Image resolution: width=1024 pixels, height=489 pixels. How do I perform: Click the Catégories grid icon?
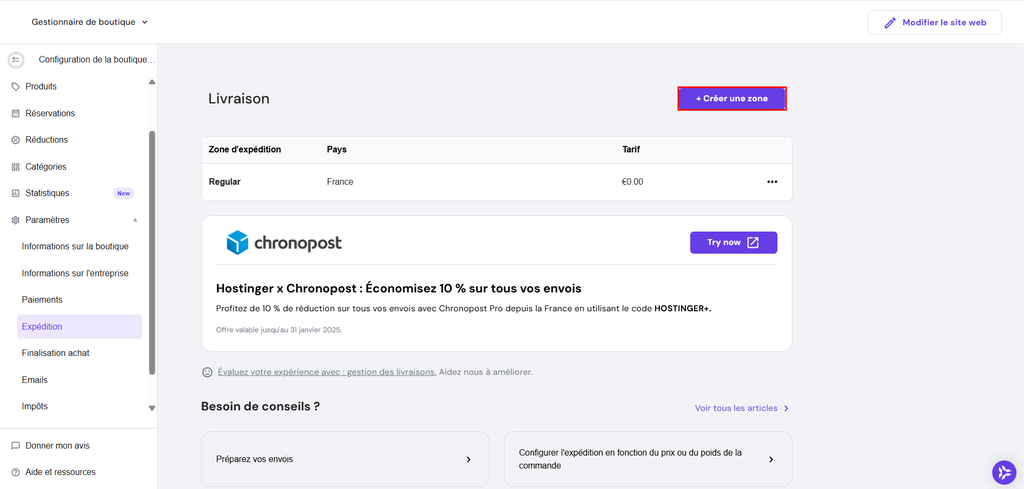pos(15,167)
